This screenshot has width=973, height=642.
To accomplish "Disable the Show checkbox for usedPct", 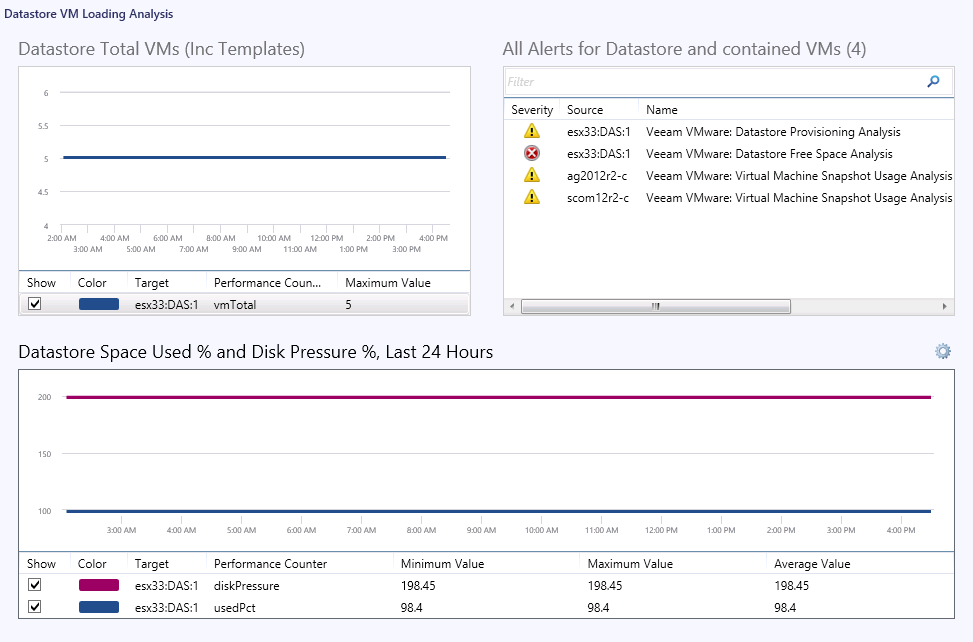I will click(x=37, y=606).
